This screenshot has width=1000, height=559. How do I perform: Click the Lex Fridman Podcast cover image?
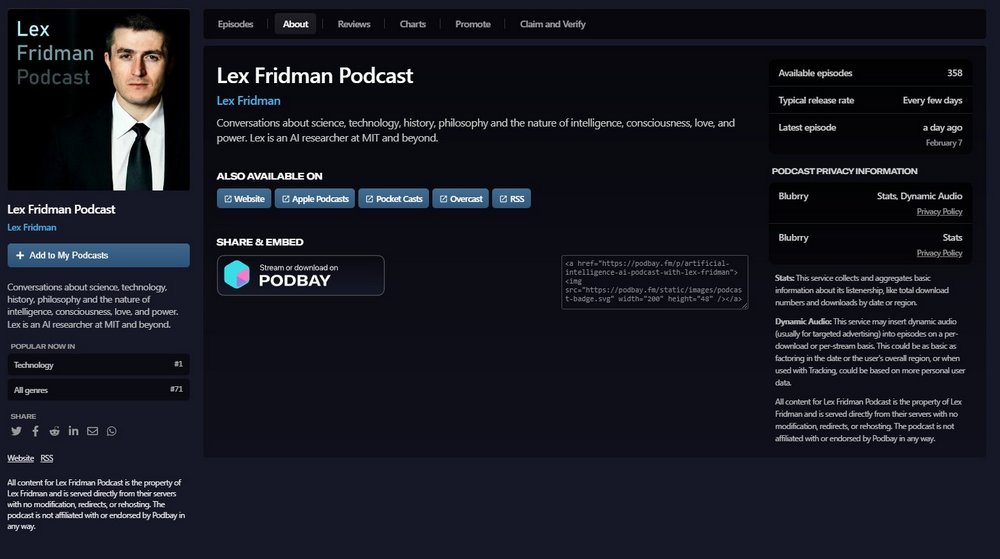[98, 99]
